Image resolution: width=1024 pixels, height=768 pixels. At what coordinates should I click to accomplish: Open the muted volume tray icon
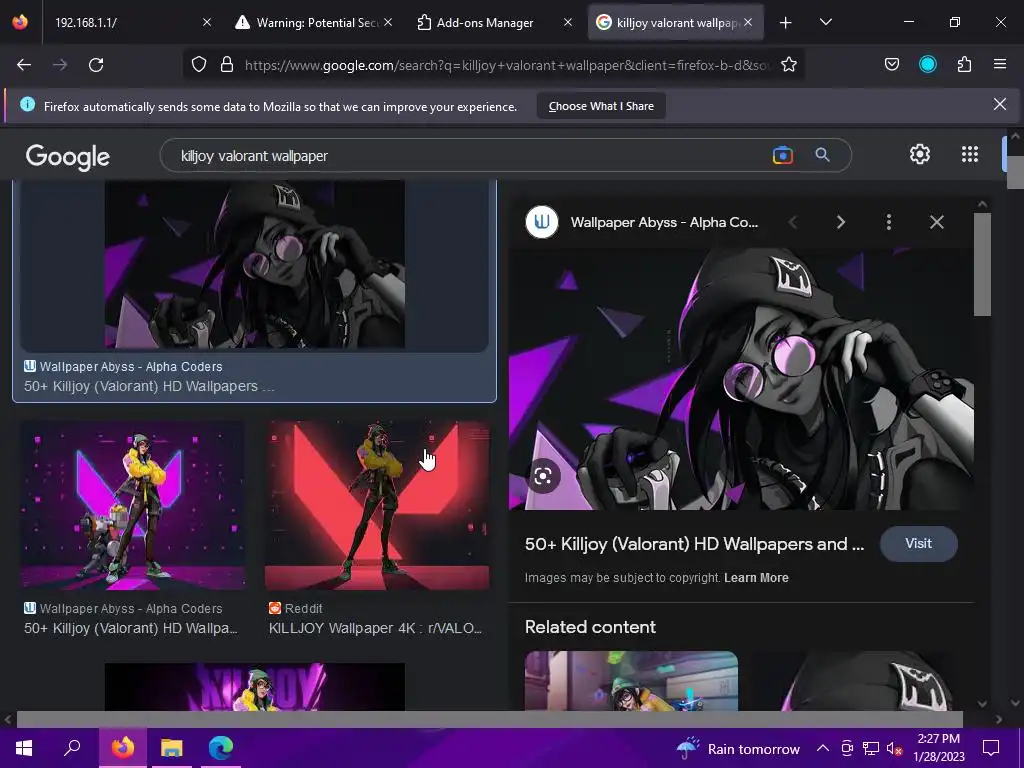coord(895,748)
